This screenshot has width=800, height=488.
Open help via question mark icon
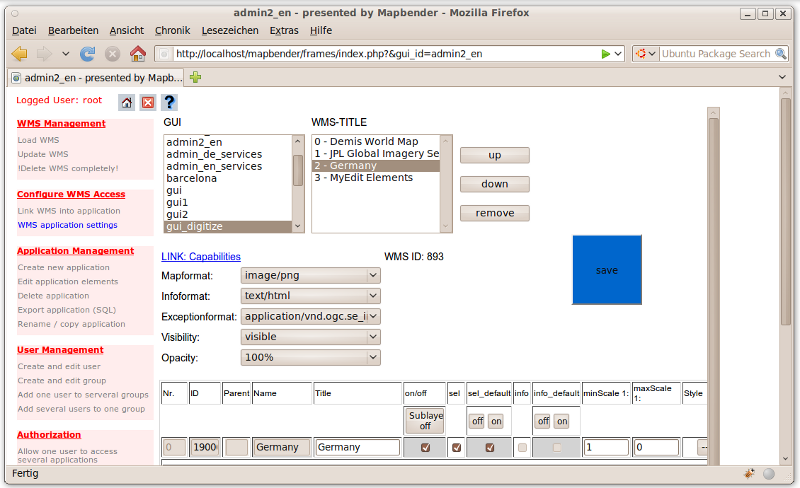(x=169, y=102)
